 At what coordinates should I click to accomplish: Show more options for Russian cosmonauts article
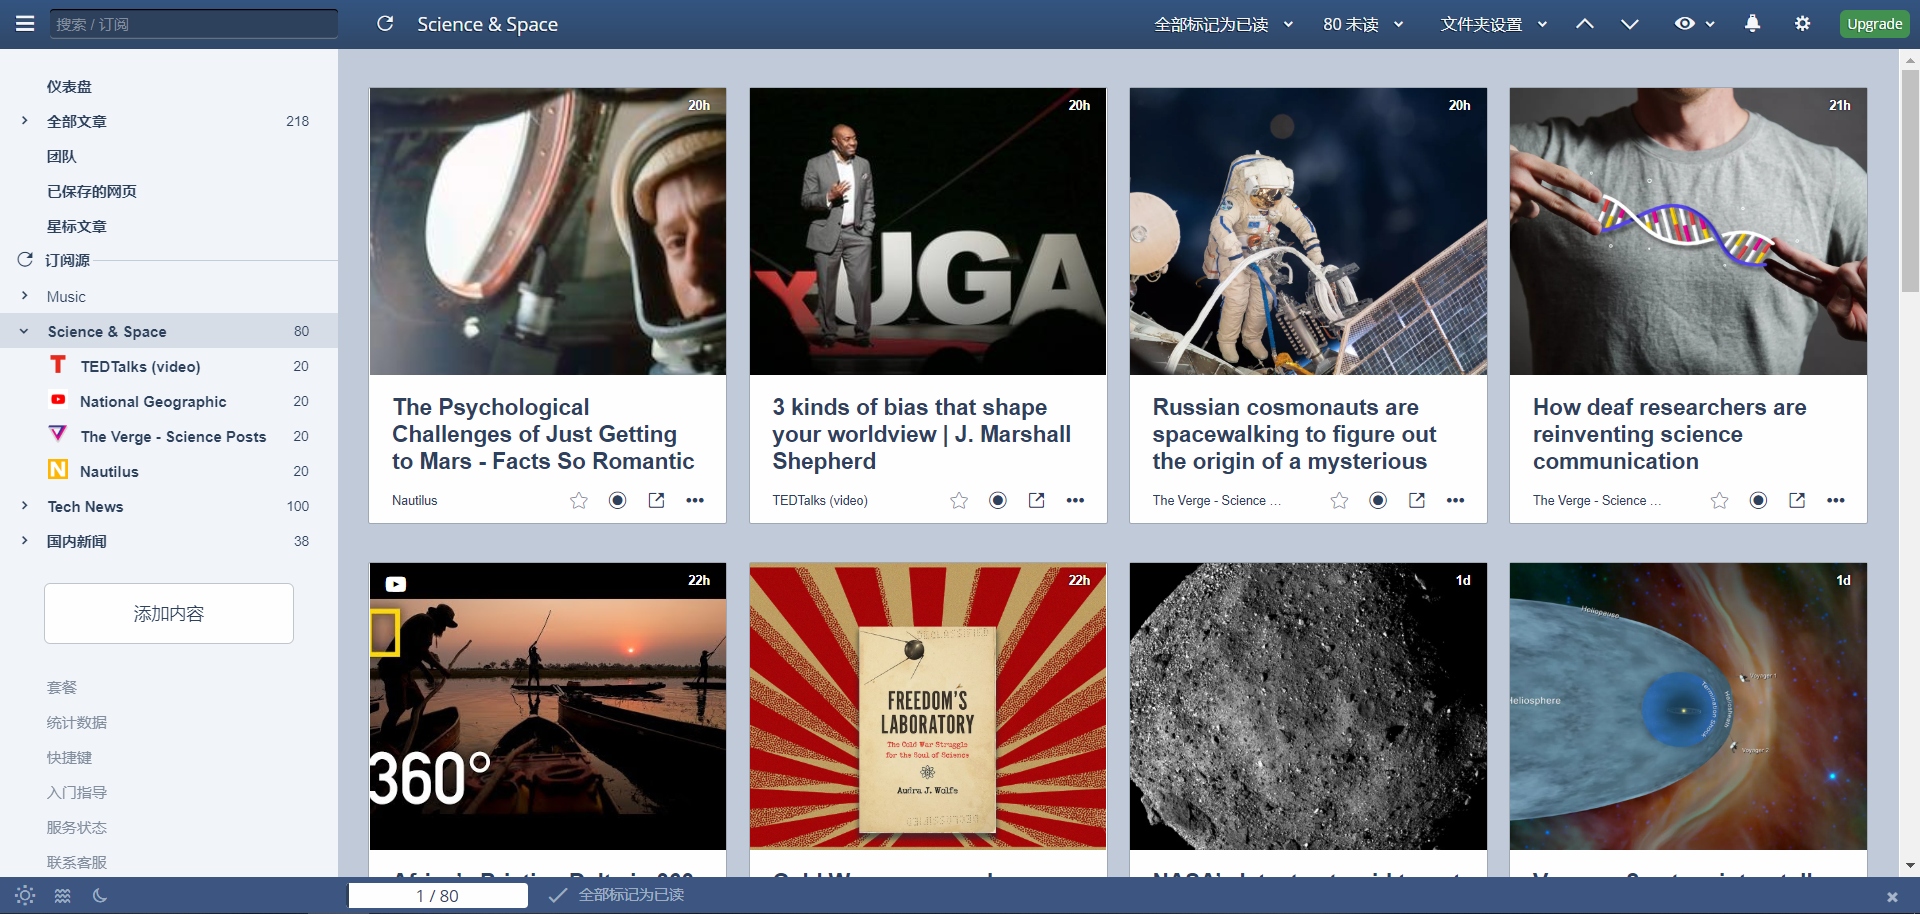click(1455, 500)
